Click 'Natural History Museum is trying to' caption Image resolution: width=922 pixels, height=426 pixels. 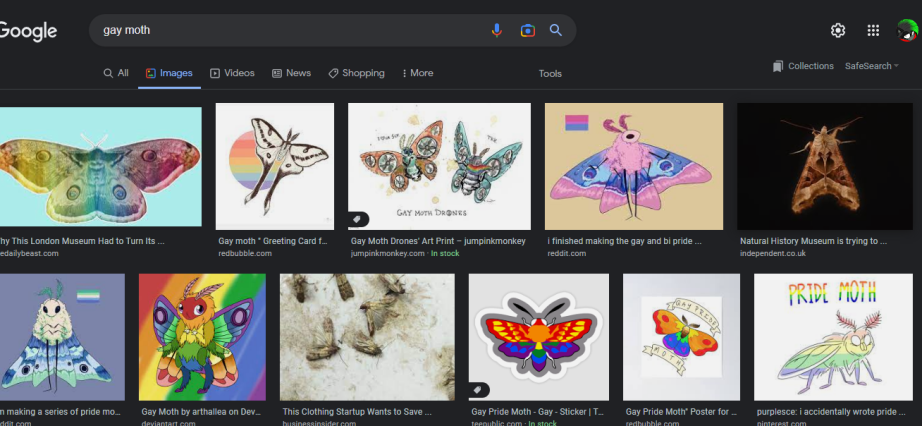pos(813,241)
